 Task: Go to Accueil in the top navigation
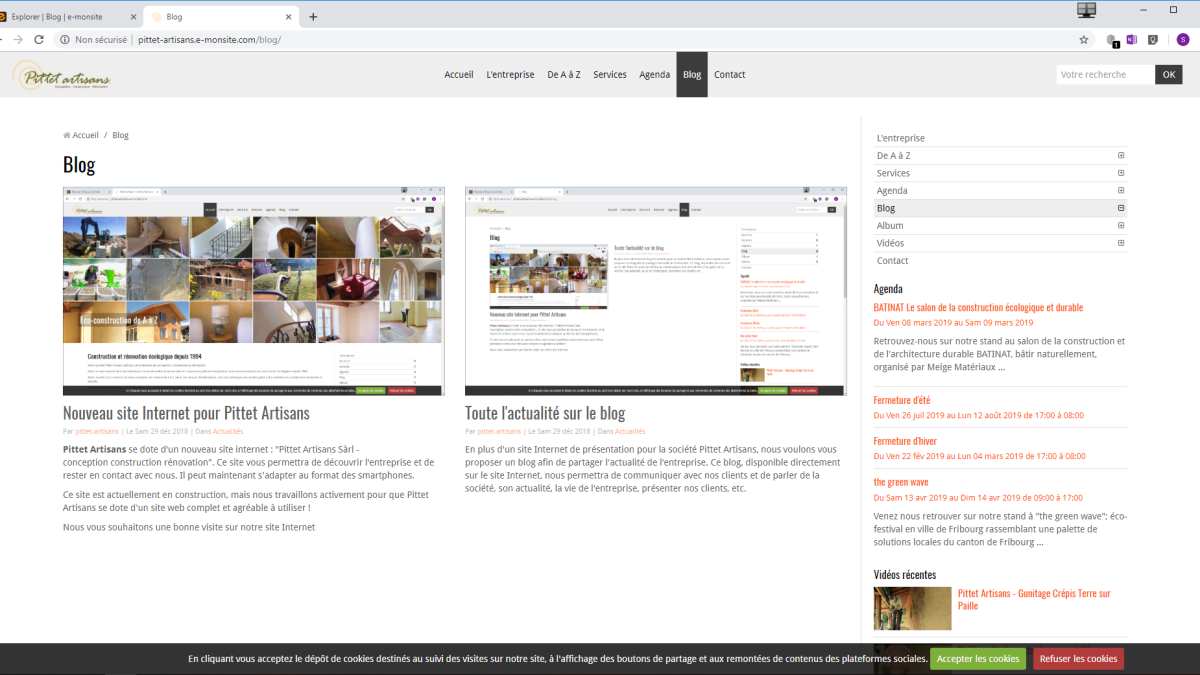[459, 75]
